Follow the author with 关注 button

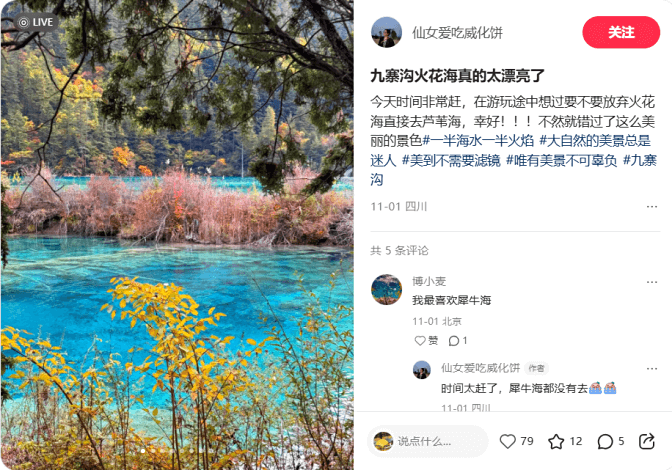tap(621, 32)
